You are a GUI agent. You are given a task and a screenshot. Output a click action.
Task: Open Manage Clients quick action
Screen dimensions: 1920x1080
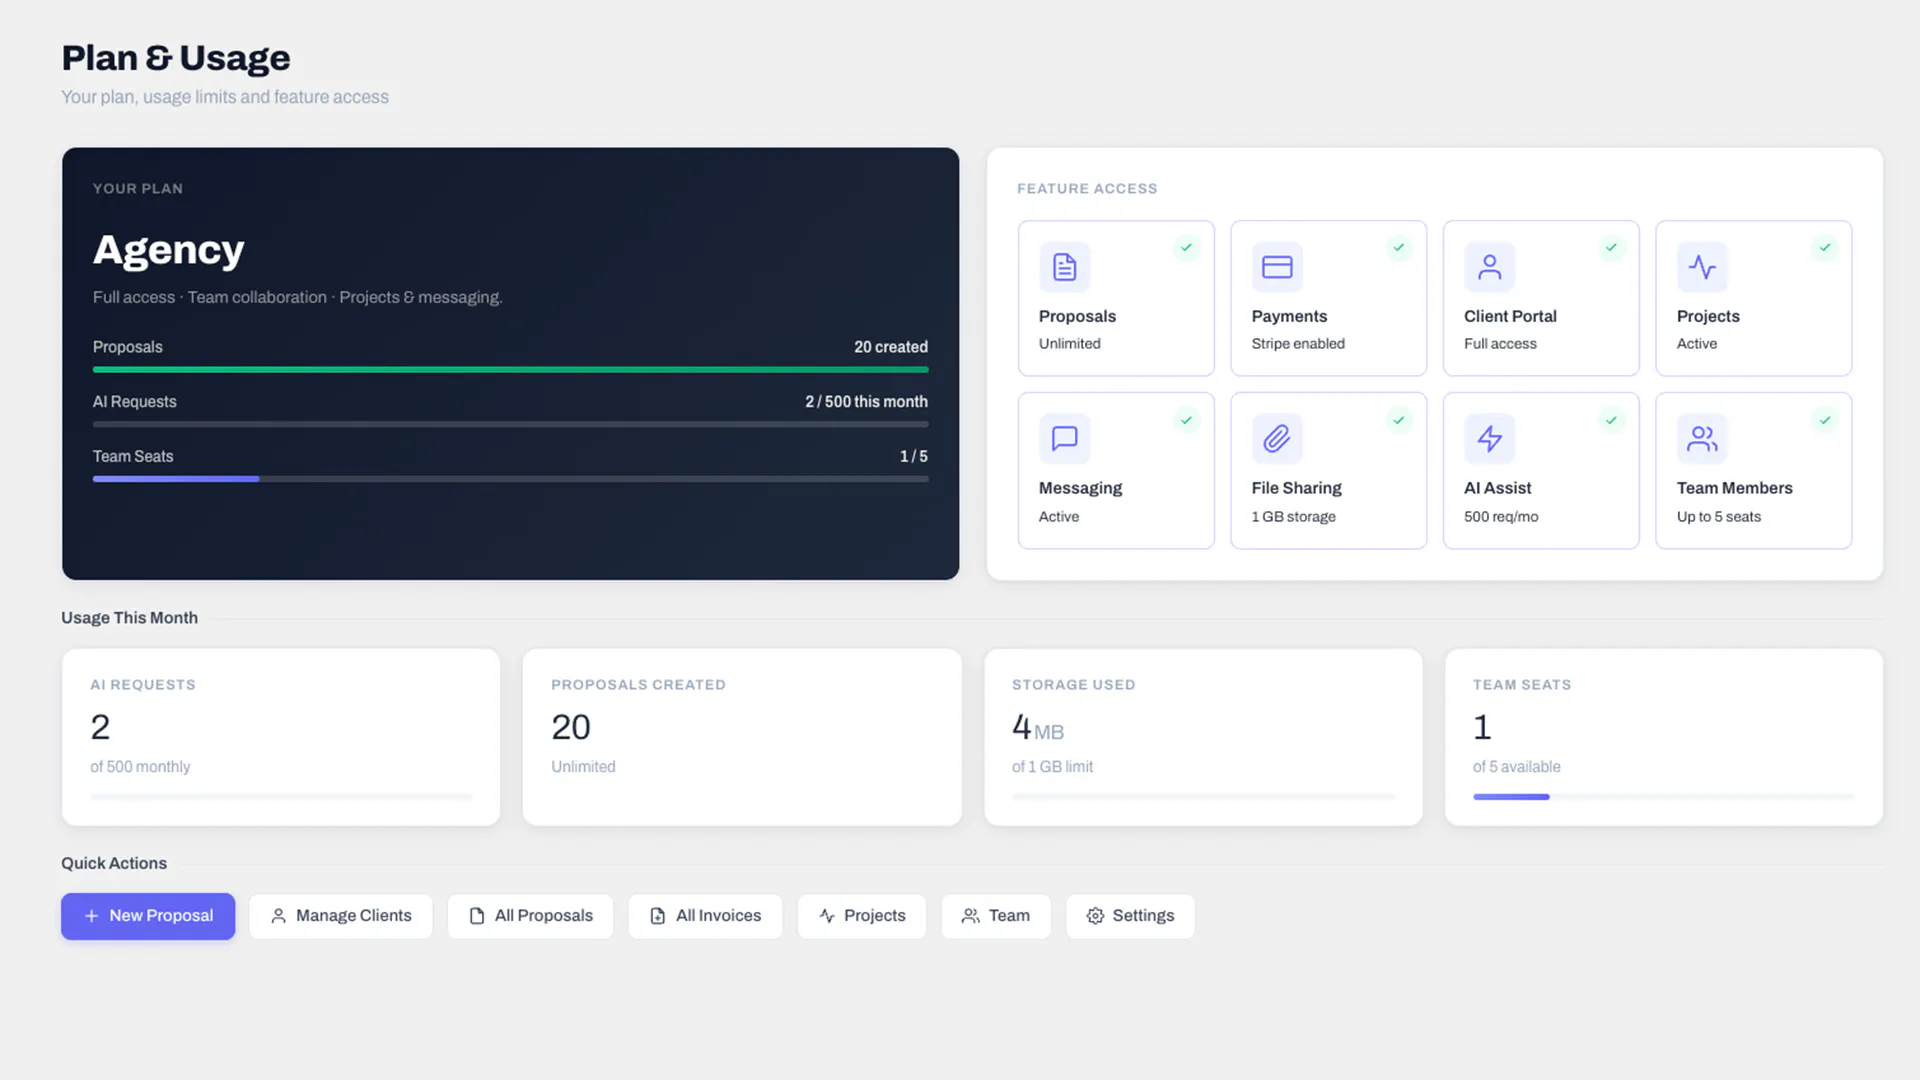341,916
